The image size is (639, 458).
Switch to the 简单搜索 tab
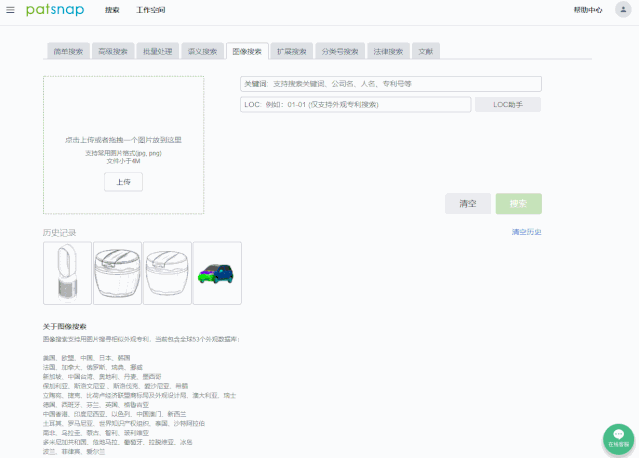click(x=68, y=51)
